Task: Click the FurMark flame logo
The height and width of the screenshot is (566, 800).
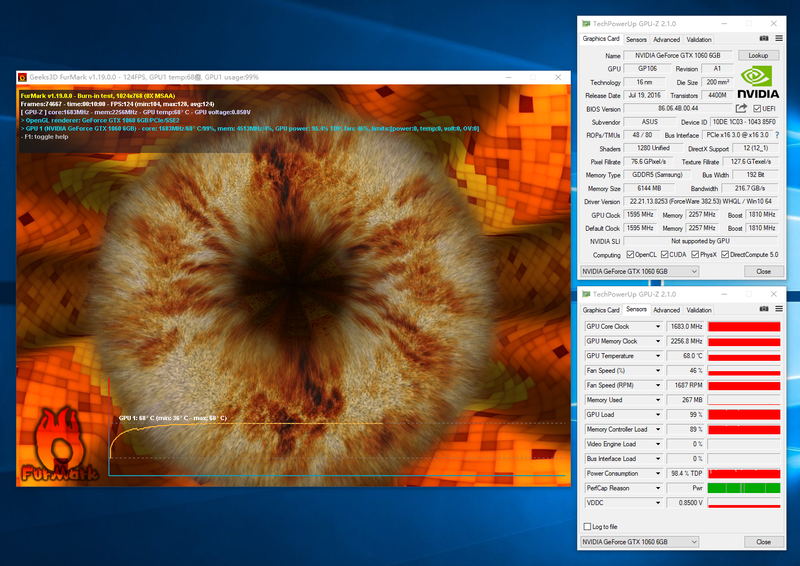Action: click(x=60, y=445)
